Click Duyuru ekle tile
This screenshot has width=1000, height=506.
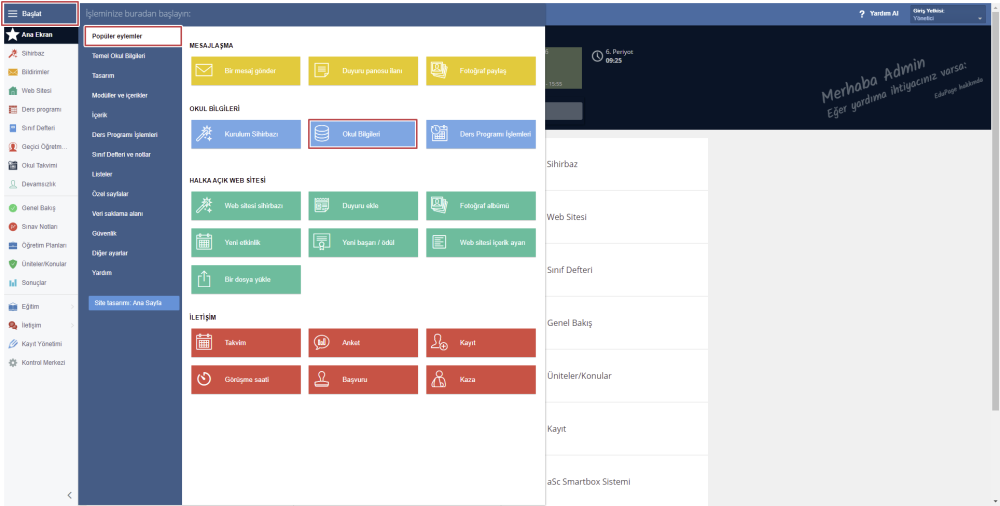[364, 206]
